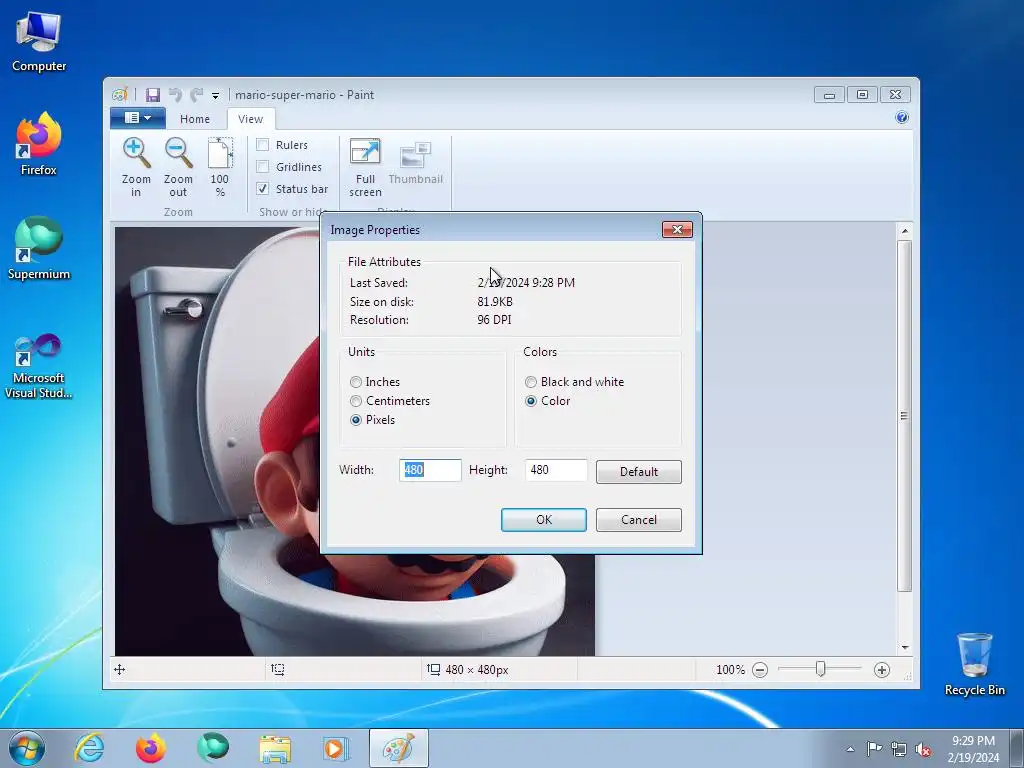Switch to the Home ribbon tab
The height and width of the screenshot is (768, 1024).
tap(195, 119)
